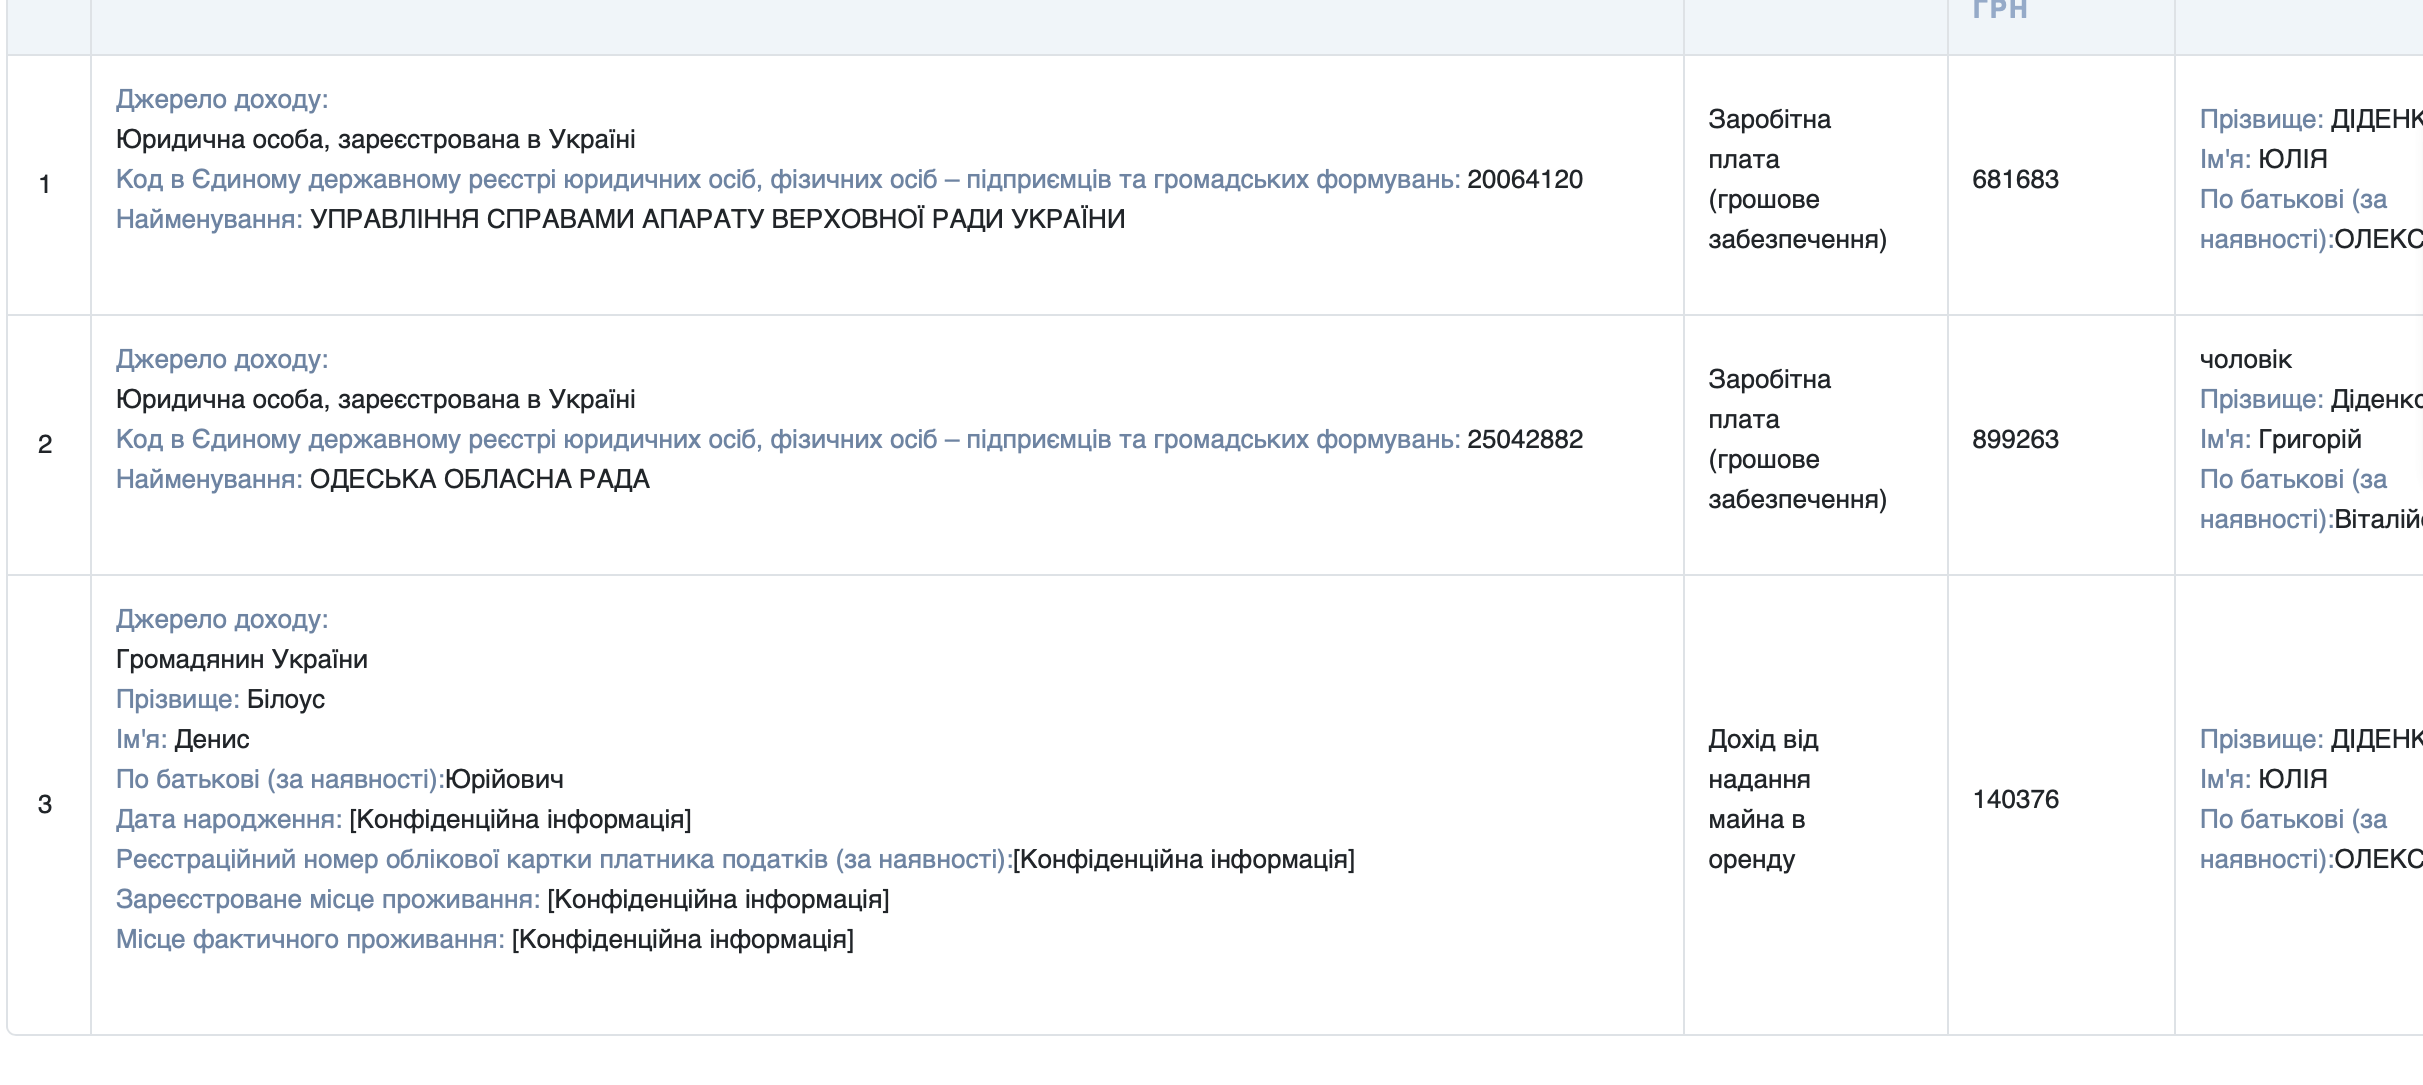Select УПРАВЛІННЯ СПРАВАМИ АПАРАТУ ВЕРХОВНОЇ РАДИ name
Viewport: 2423px width, 1085px height.
(x=717, y=220)
